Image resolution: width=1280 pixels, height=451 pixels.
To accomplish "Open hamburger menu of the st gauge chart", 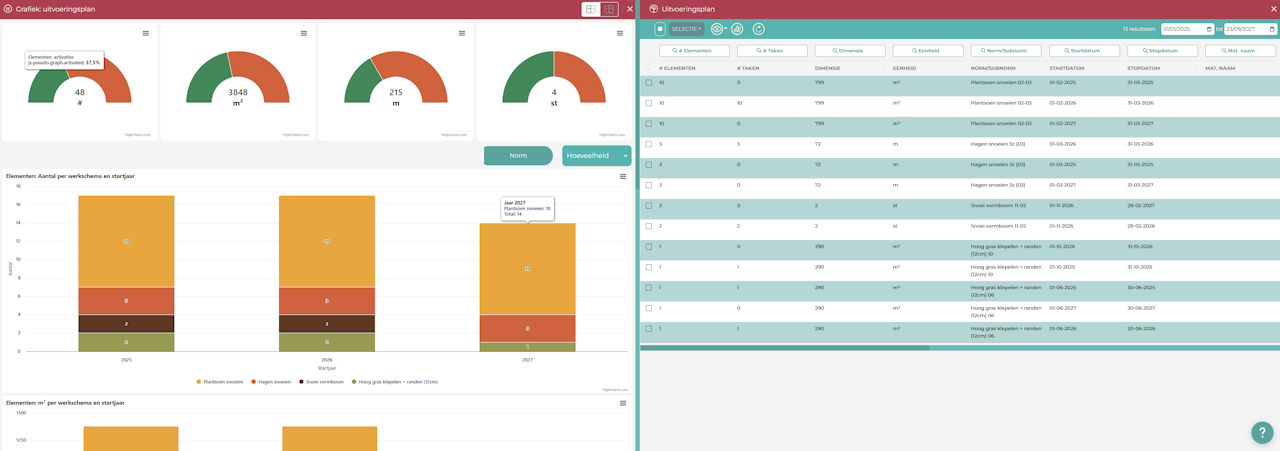I will 620,33.
